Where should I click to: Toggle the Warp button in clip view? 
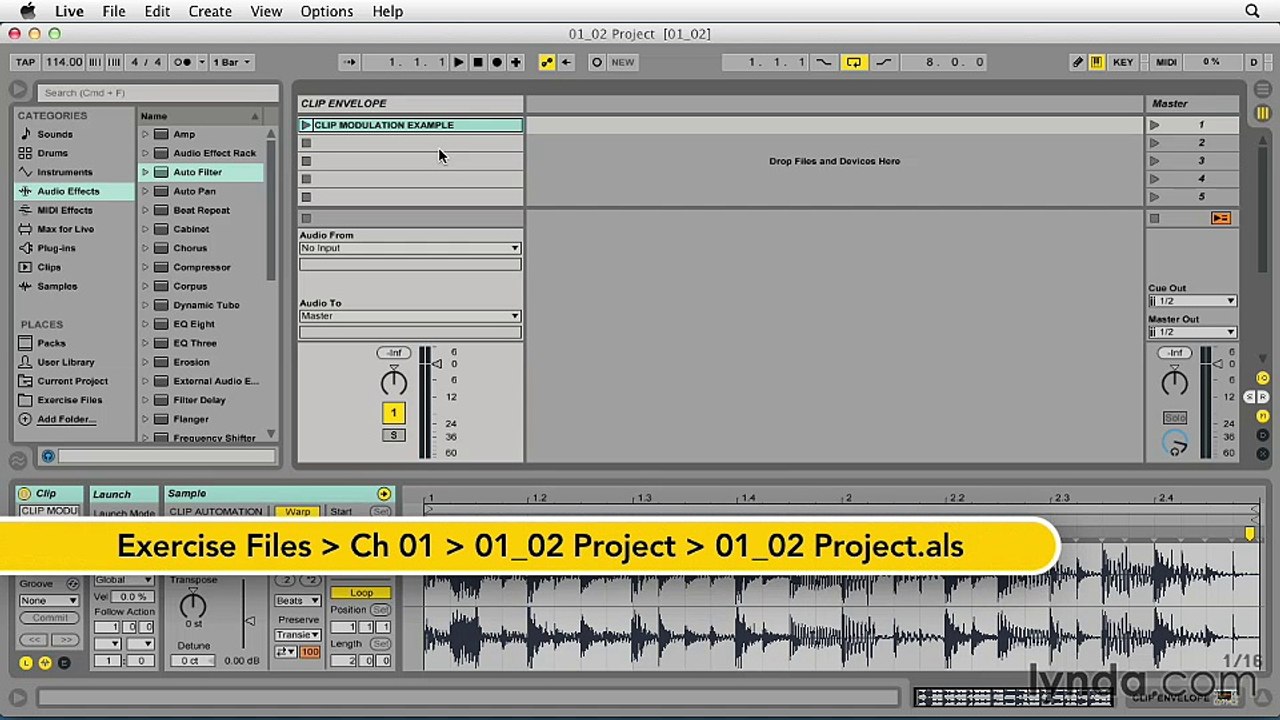click(x=297, y=512)
